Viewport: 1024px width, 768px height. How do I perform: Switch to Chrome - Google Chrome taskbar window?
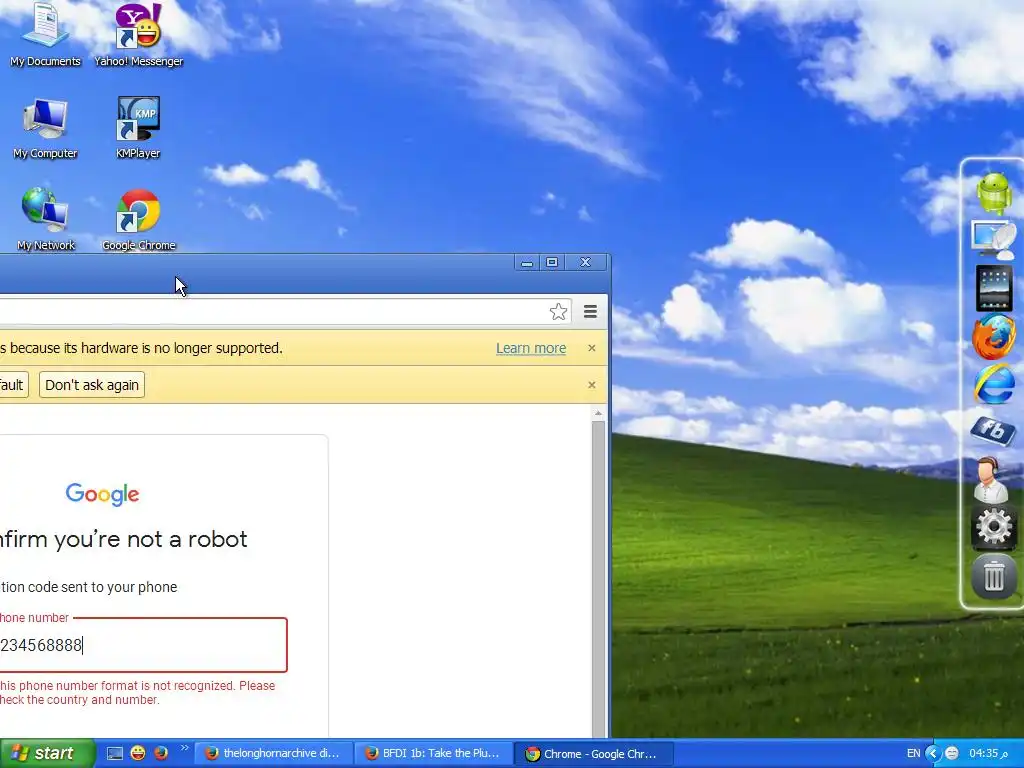tap(593, 754)
